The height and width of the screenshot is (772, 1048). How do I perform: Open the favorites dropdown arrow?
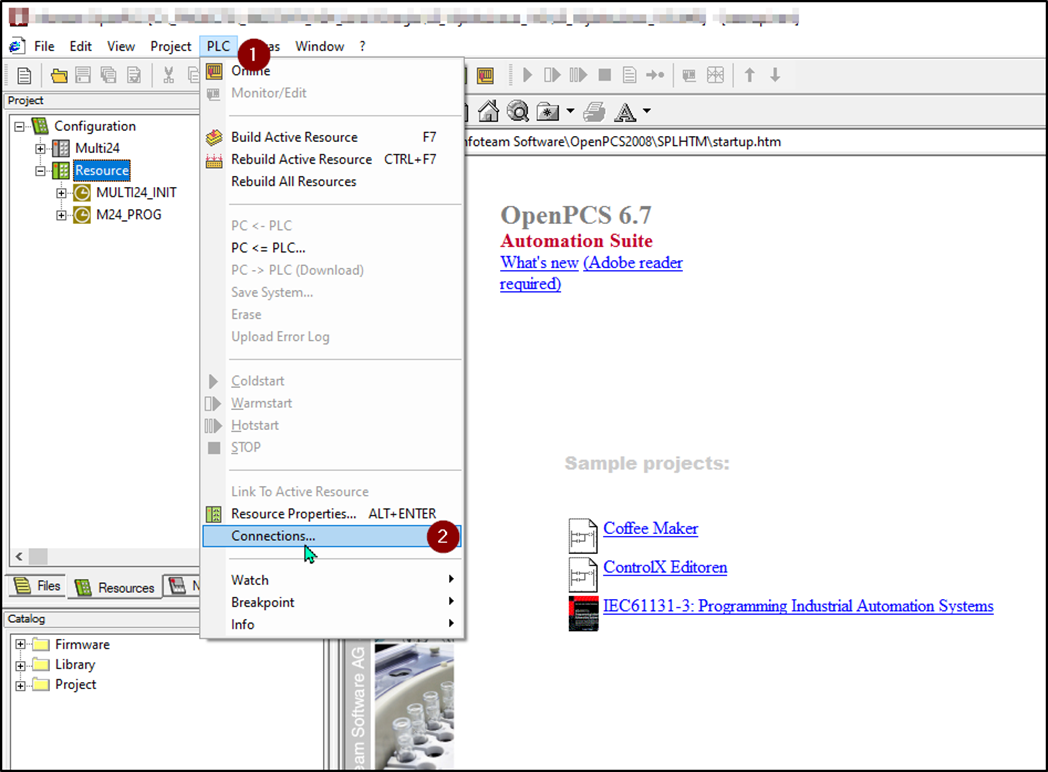point(570,111)
